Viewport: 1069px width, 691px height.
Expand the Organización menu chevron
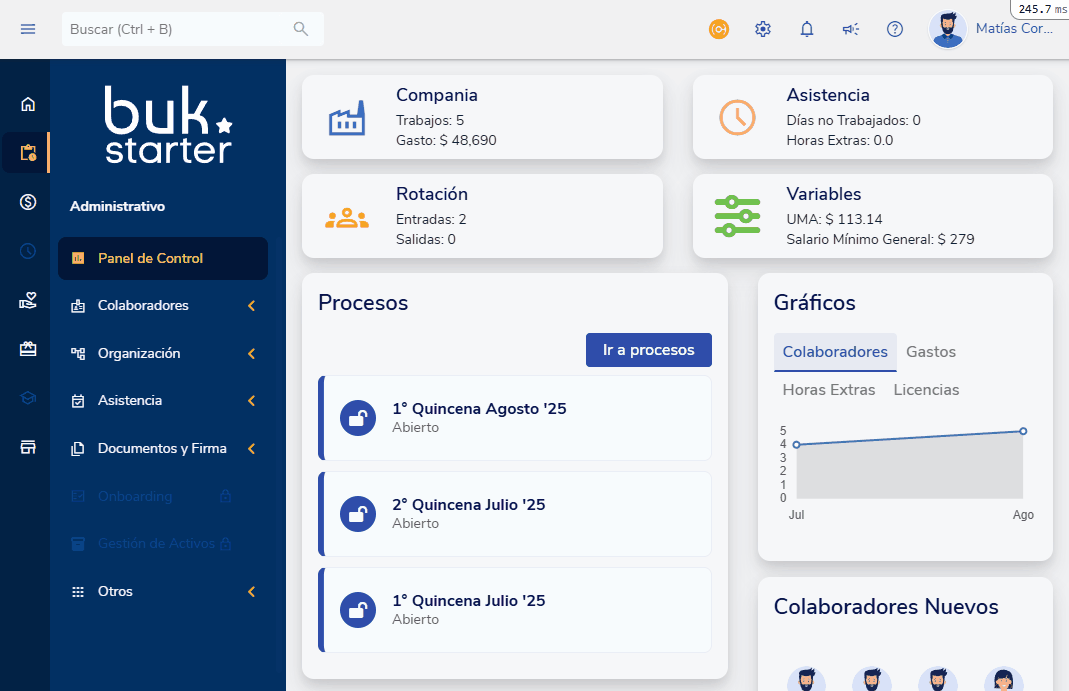click(252, 354)
